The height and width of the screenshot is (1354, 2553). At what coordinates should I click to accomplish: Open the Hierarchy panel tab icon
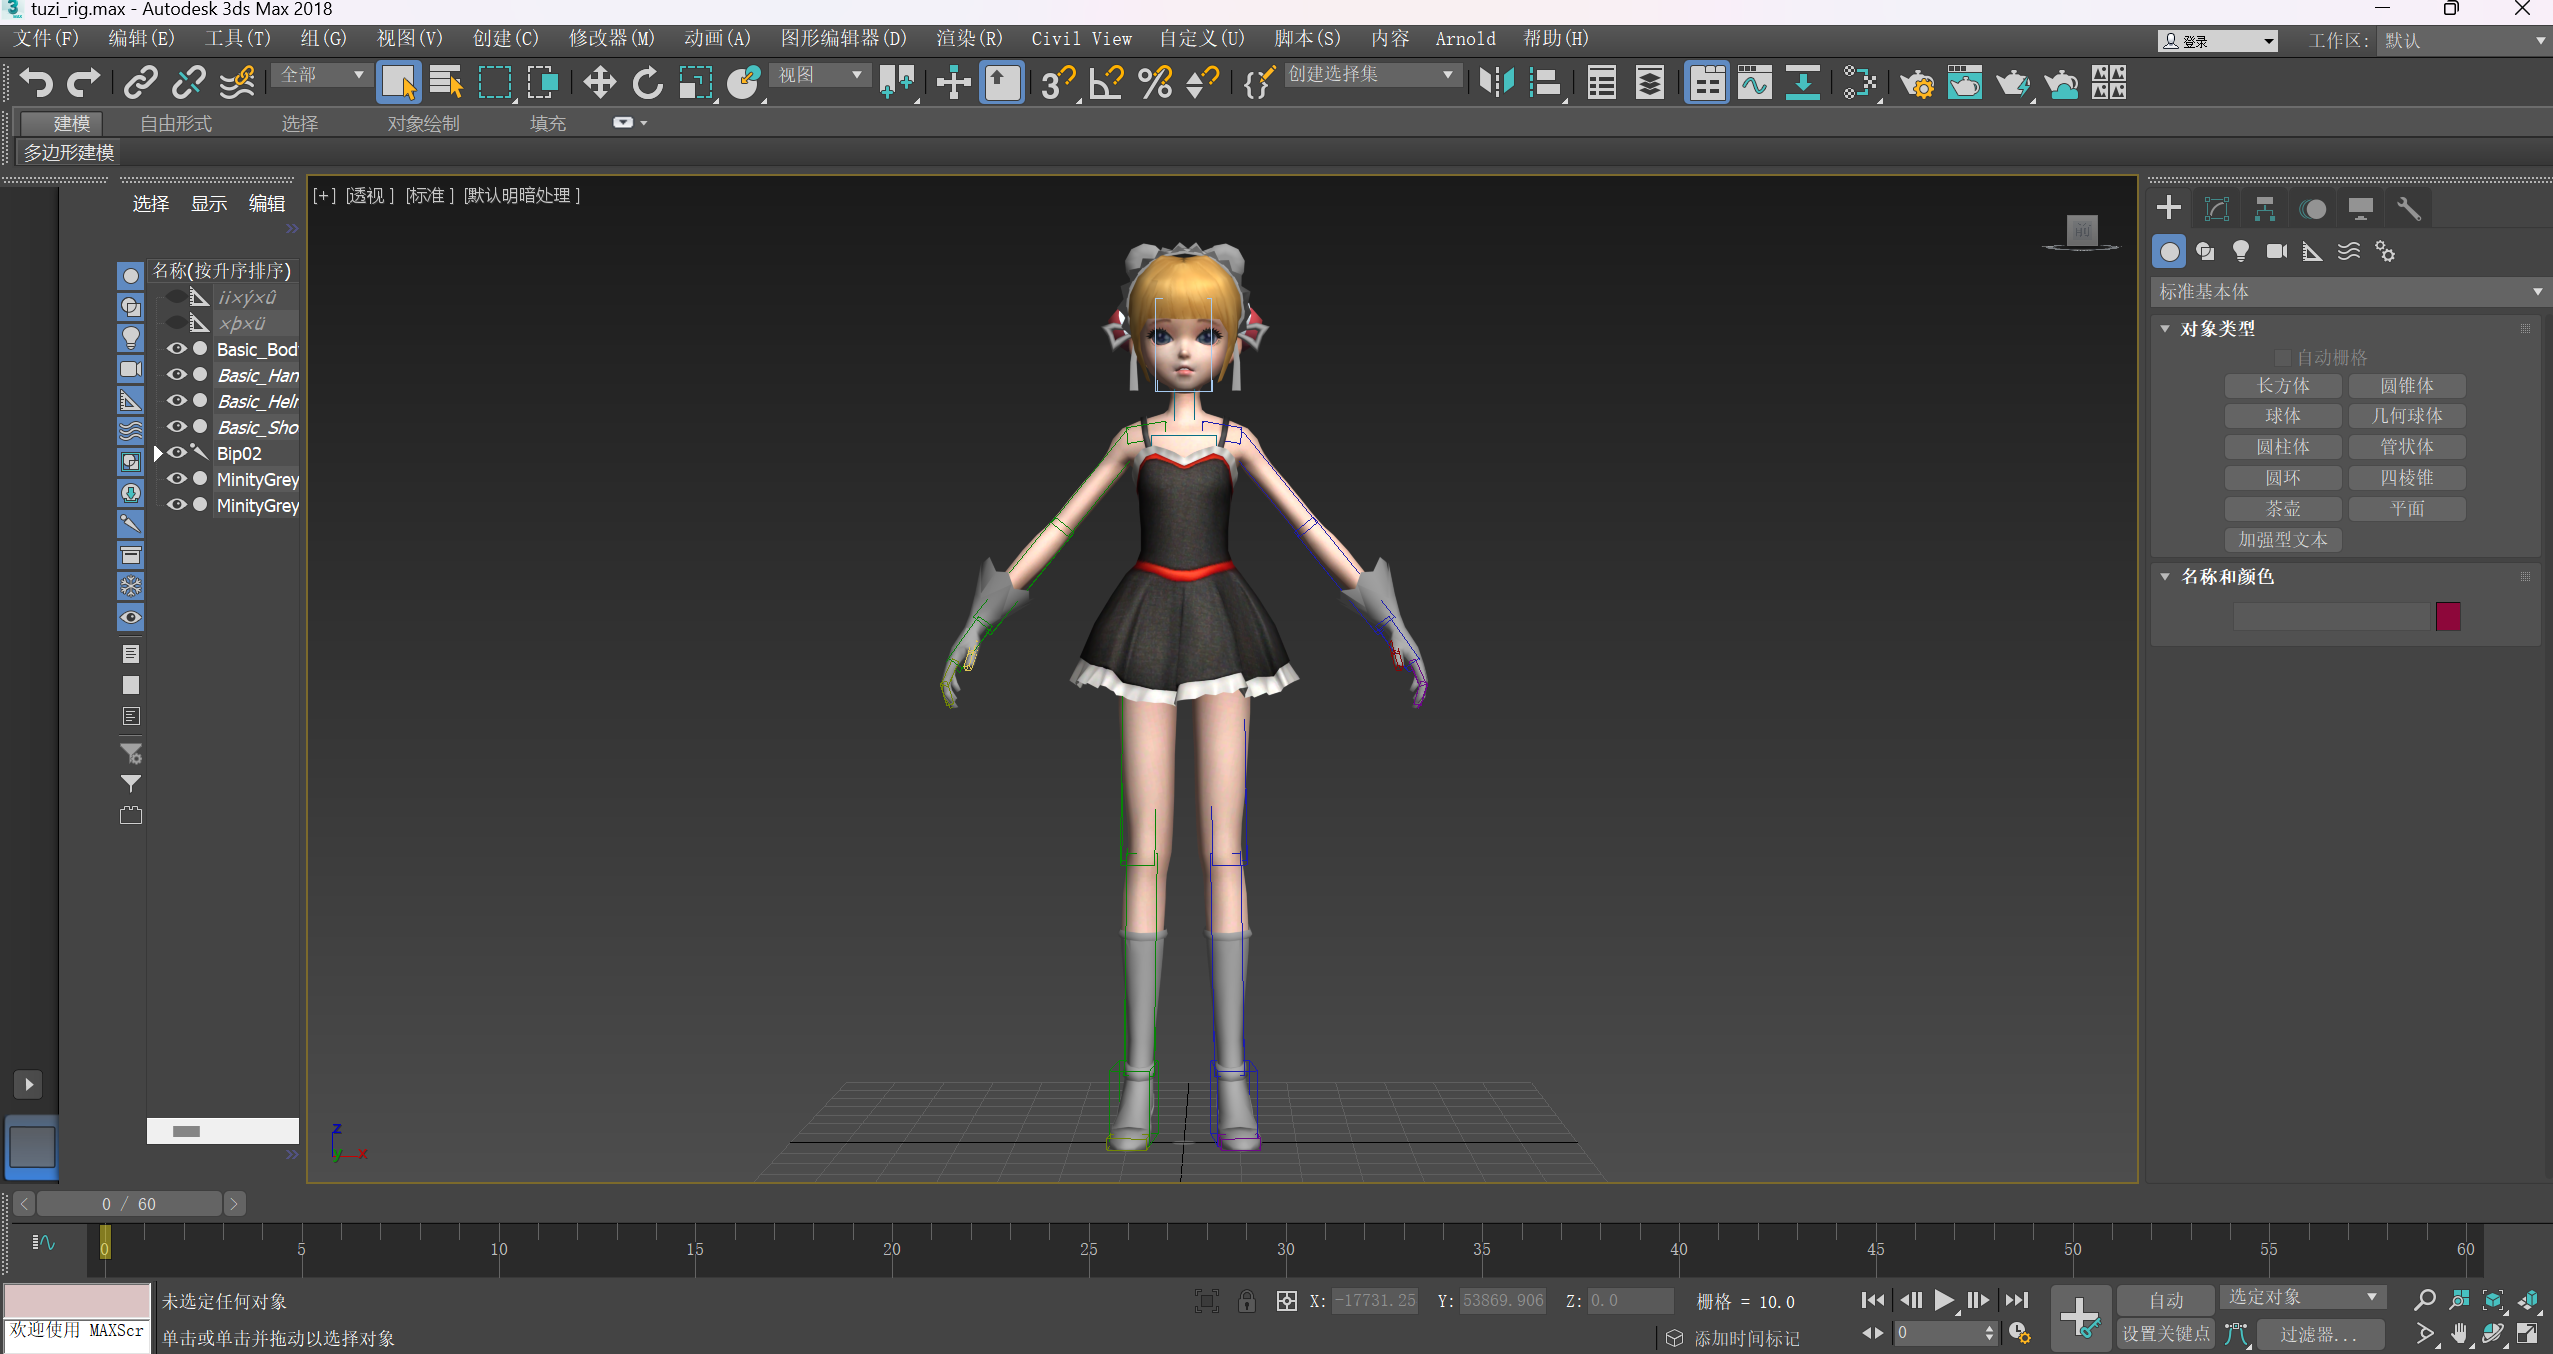pos(2265,209)
